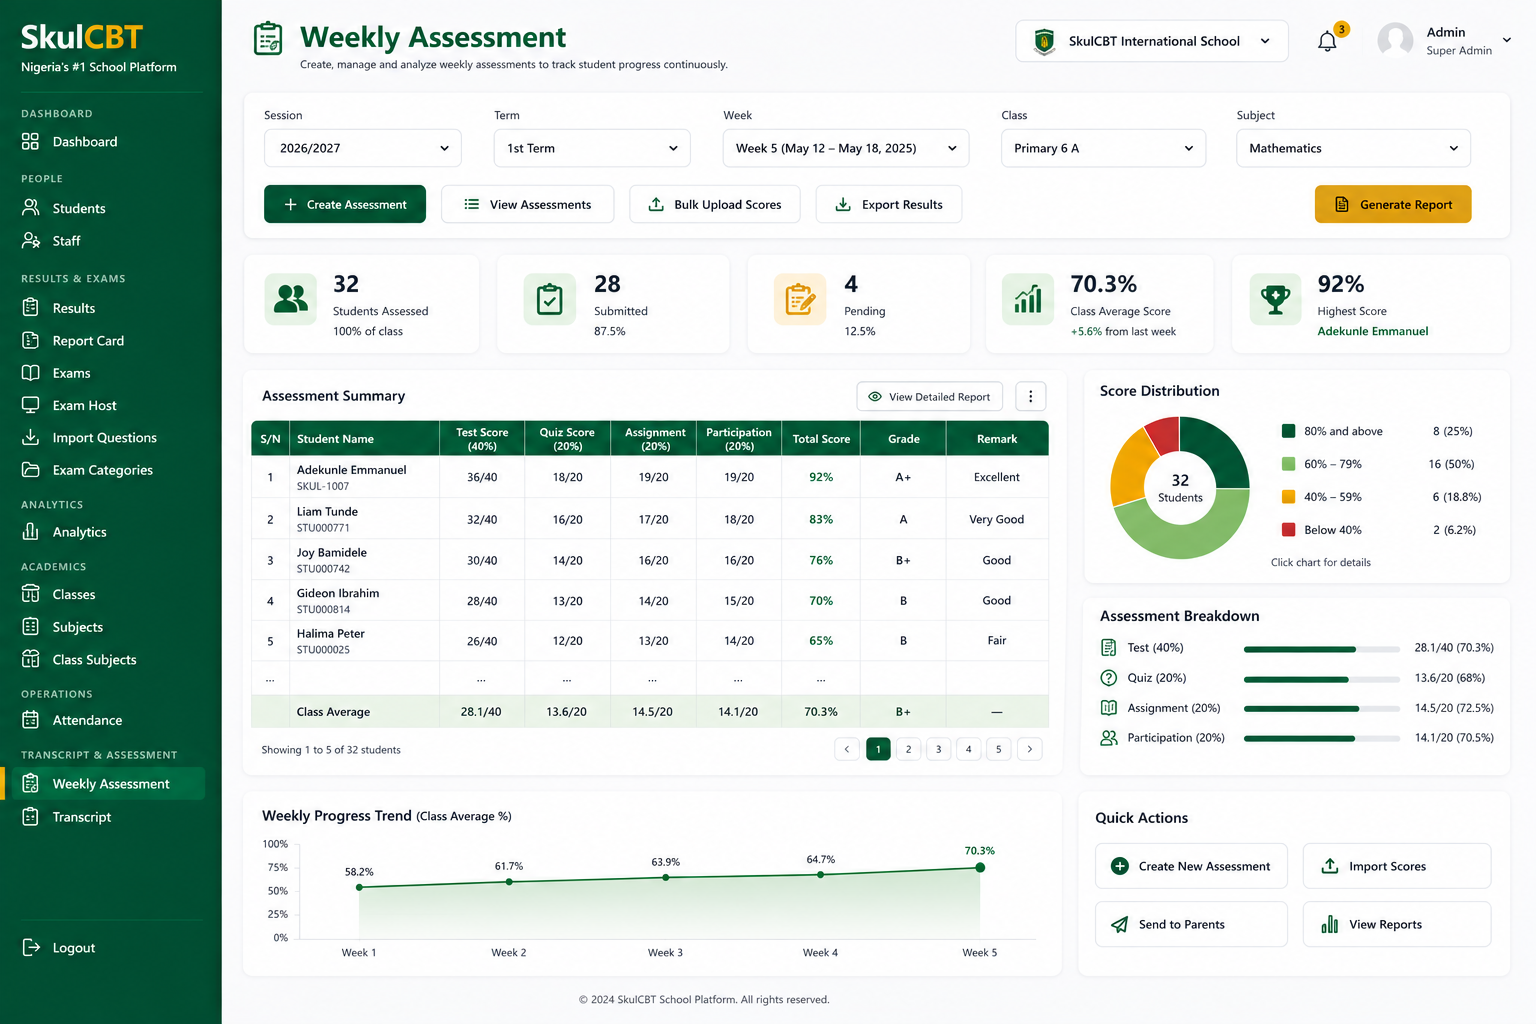This screenshot has height=1024, width=1536.
Task: Open the Week 5 selector dropdown
Action: pos(846,148)
